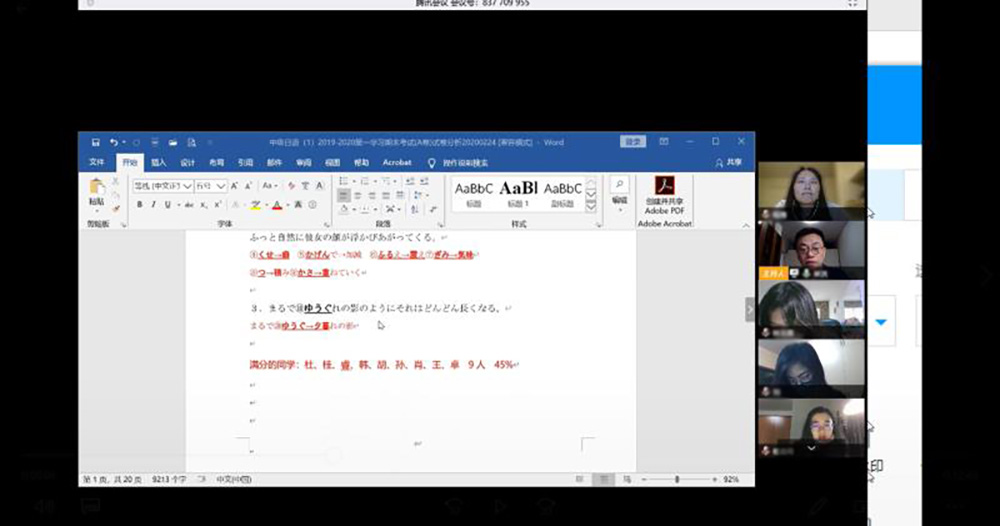Click the Share icon at the ribbon's right

(729, 163)
